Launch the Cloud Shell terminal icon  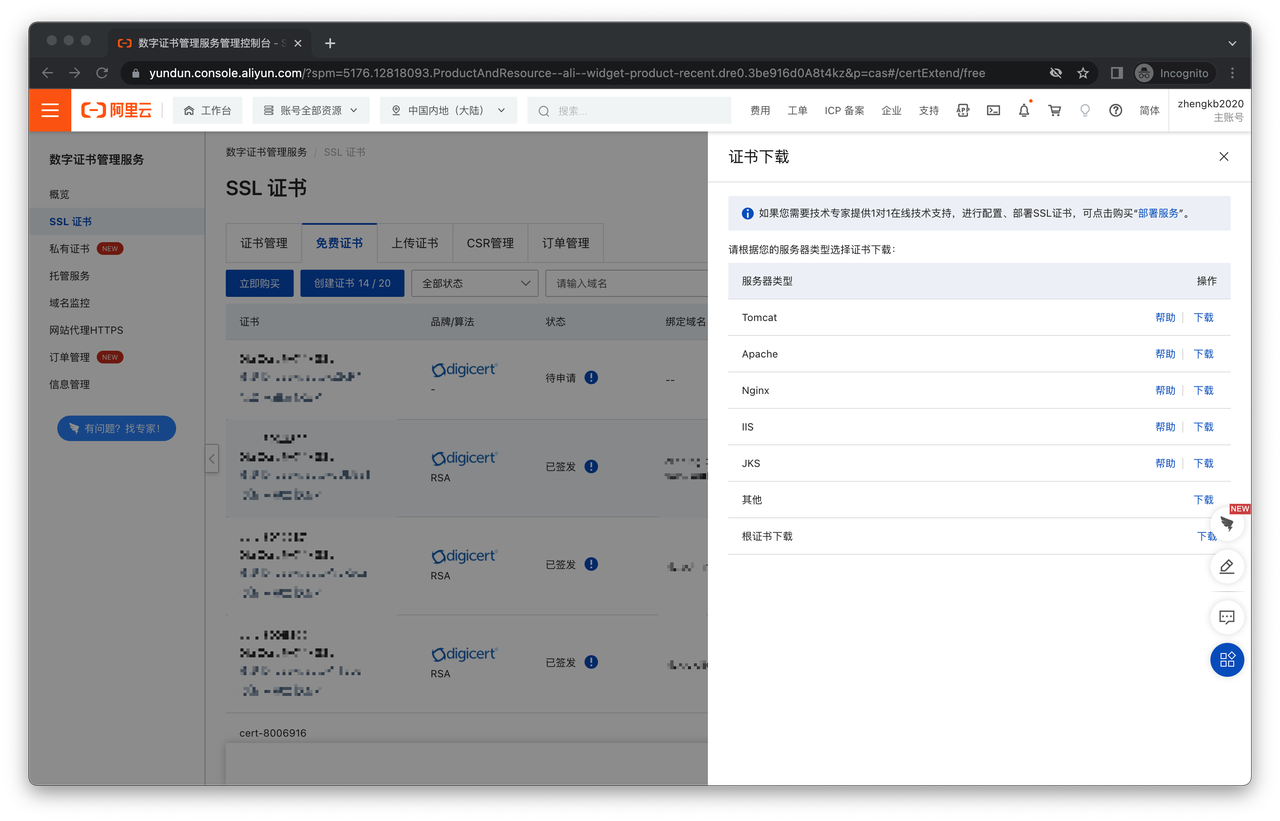(x=993, y=110)
